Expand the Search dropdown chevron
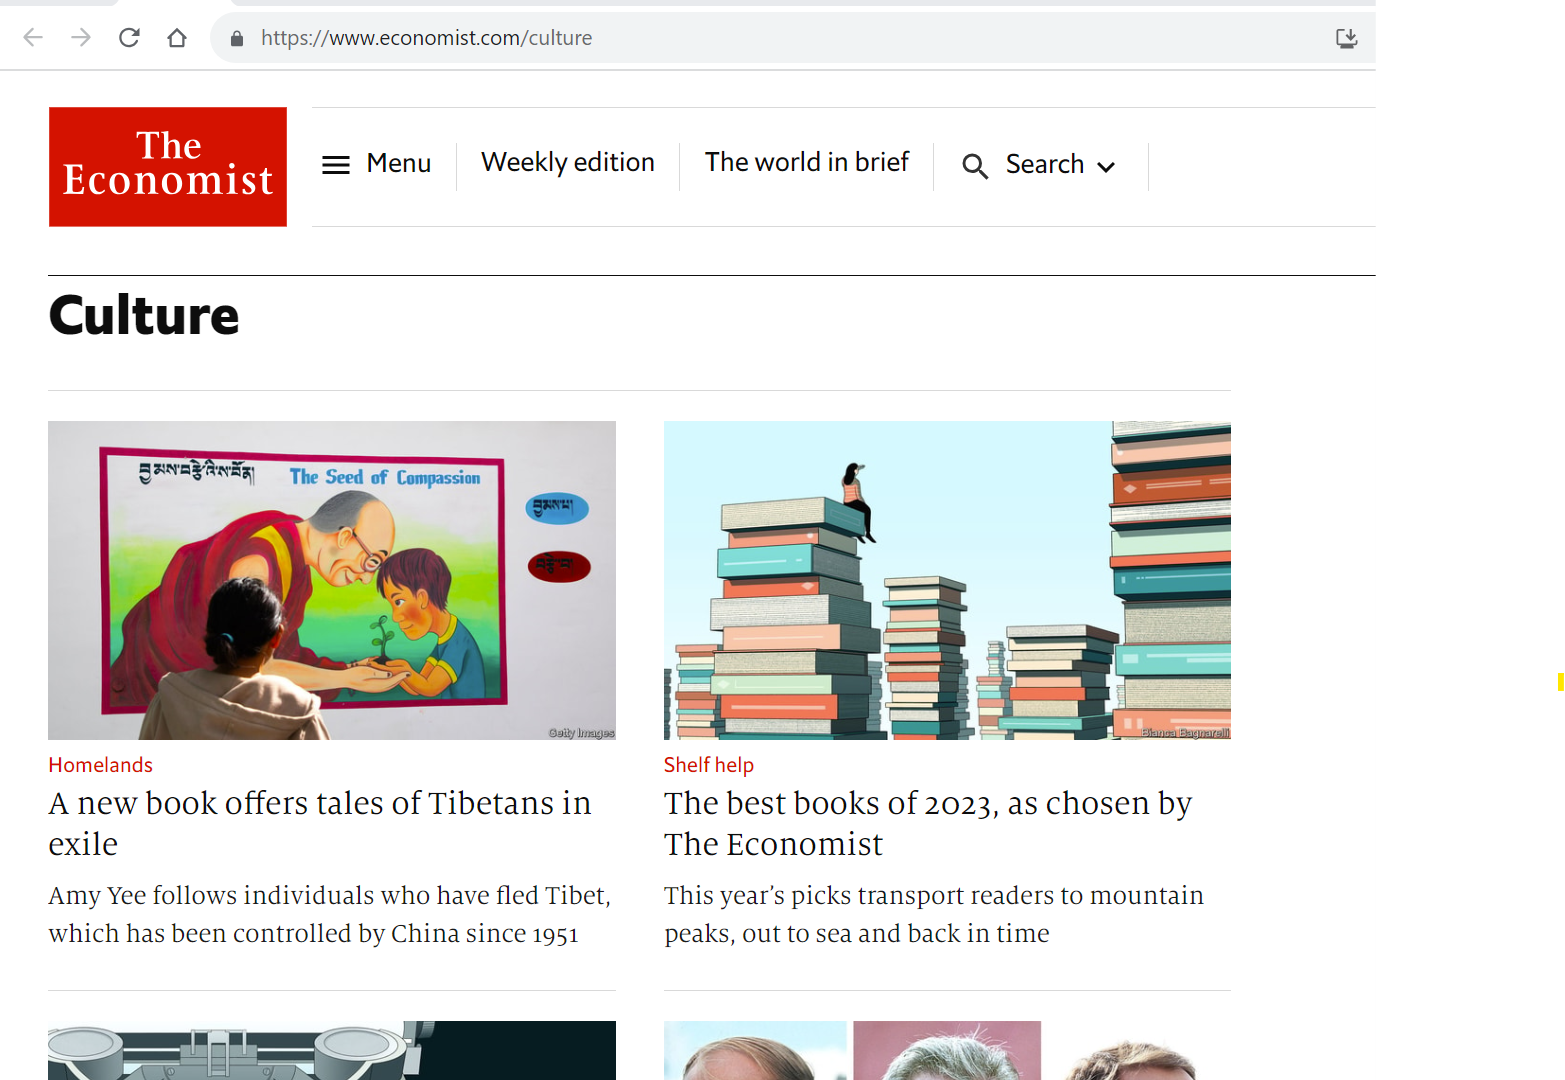This screenshot has height=1080, width=1565. pos(1106,167)
